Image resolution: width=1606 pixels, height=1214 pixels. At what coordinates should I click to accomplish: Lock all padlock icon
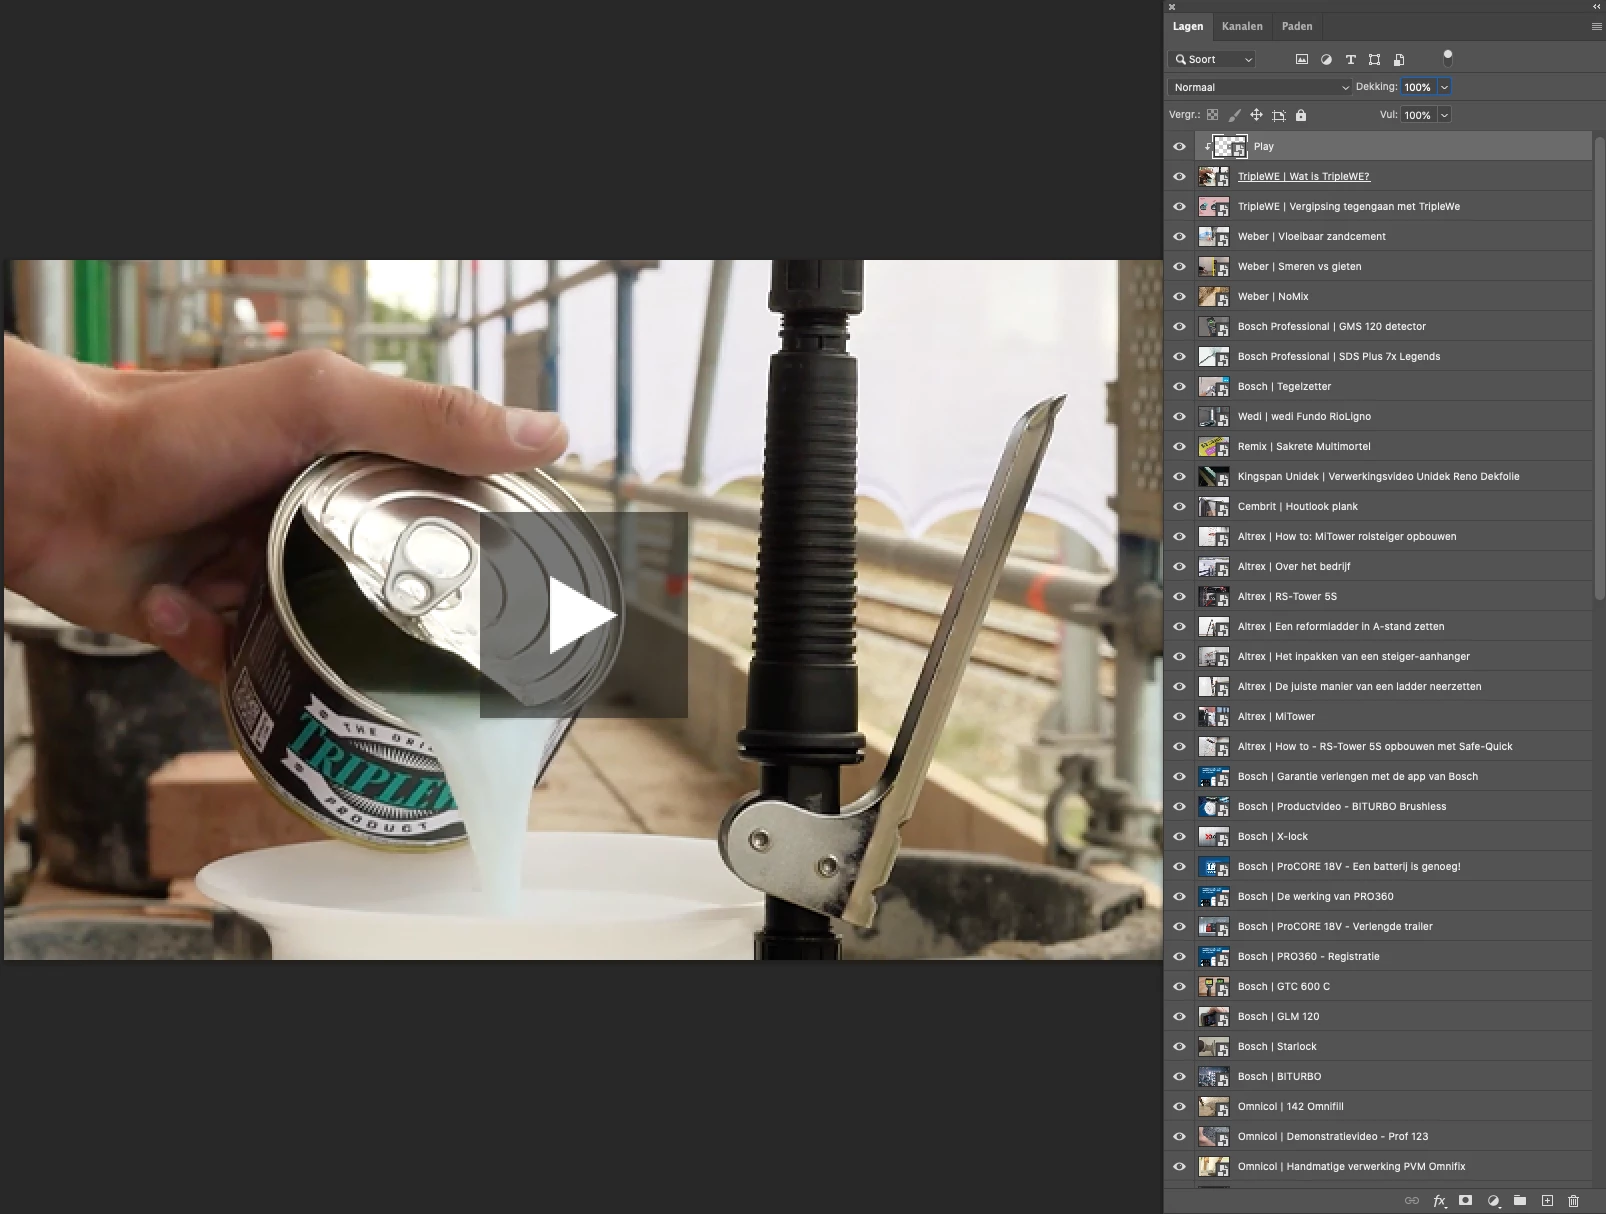coord(1301,115)
